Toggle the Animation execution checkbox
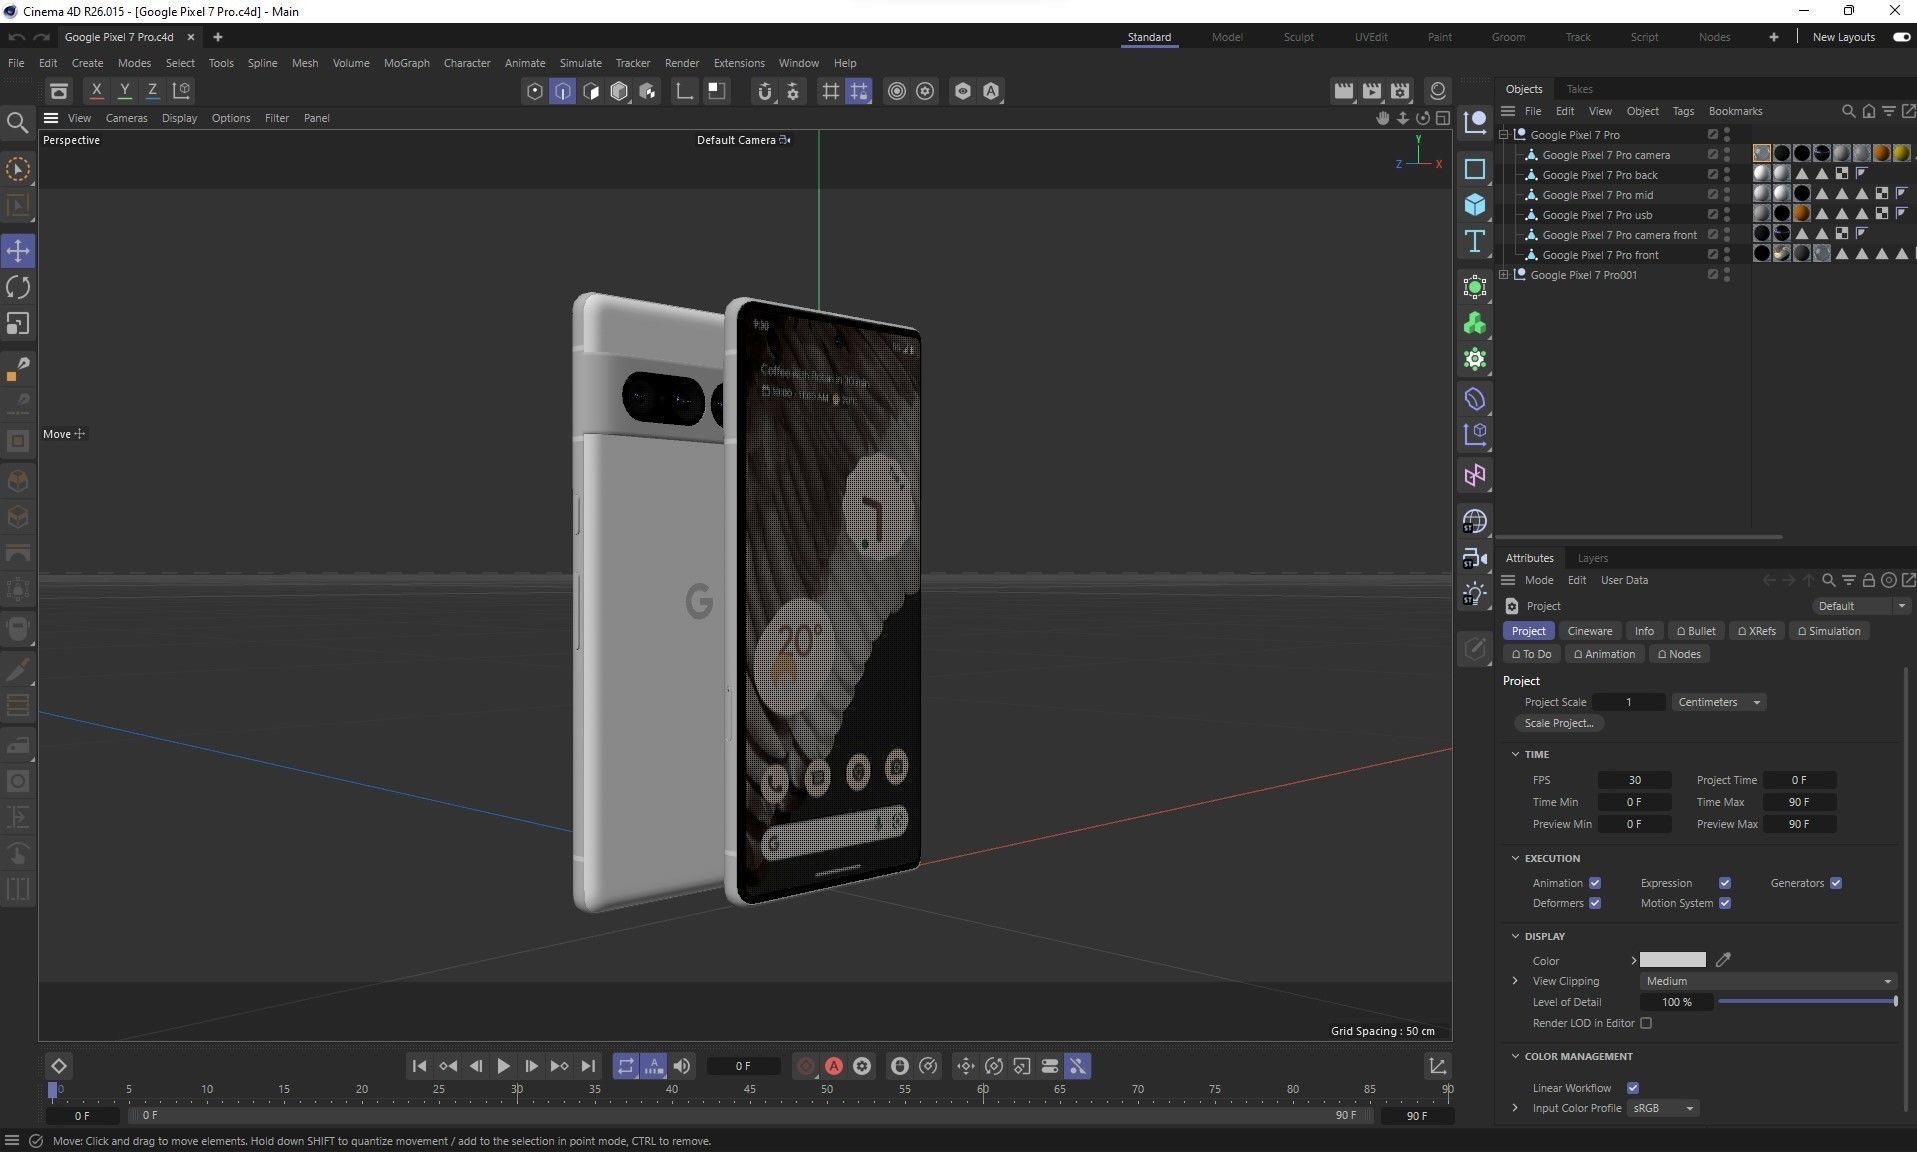Viewport: 1917px width, 1152px height. coord(1595,883)
